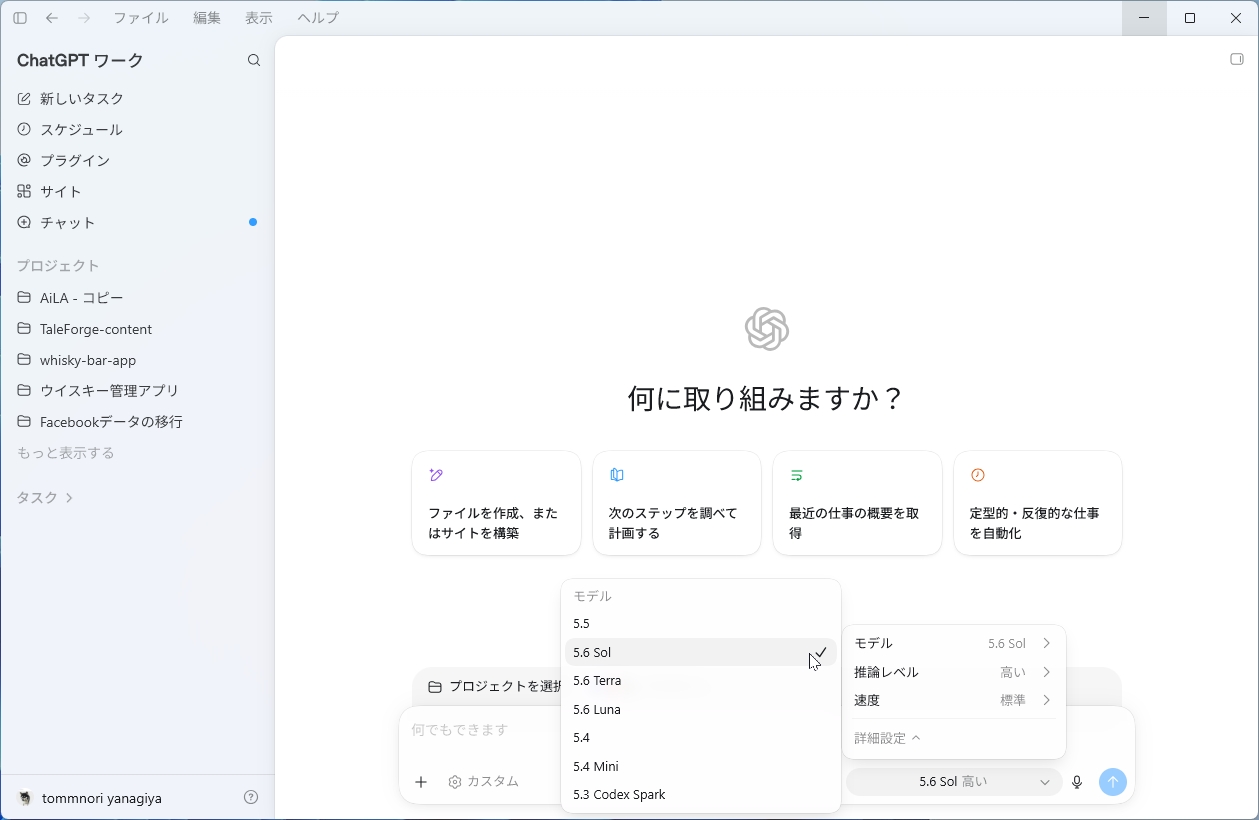1259x820 pixels.
Task: Open プラグイン in the sidebar
Action: point(137,161)
